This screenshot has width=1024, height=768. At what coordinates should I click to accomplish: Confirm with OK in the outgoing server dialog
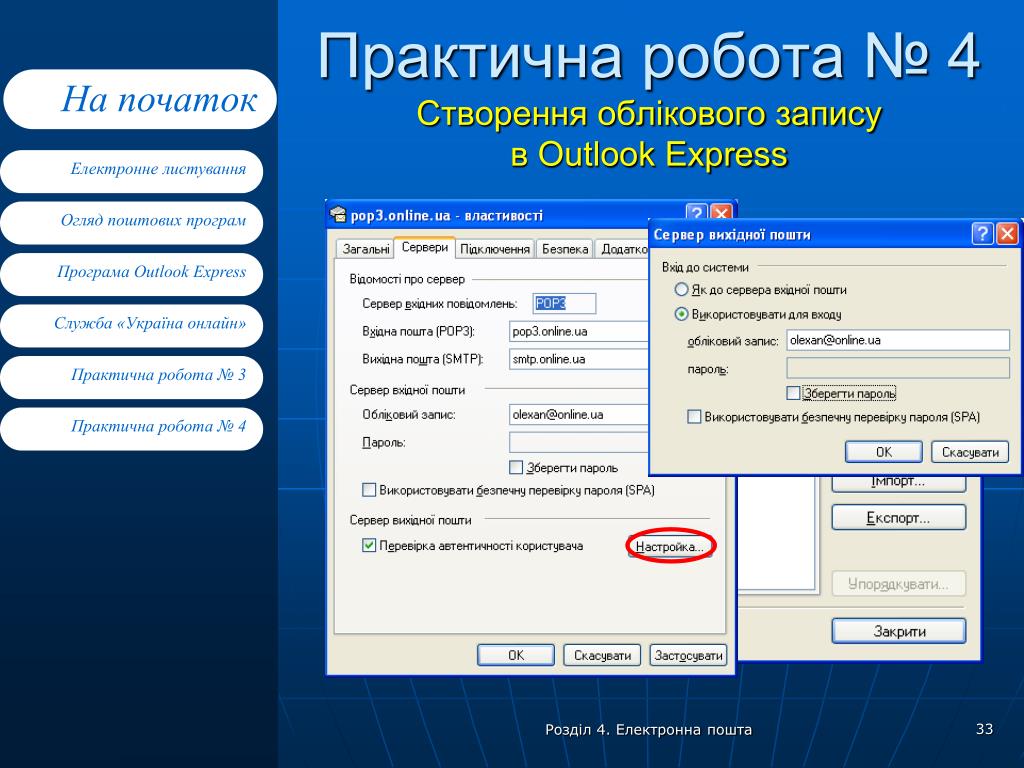point(884,452)
